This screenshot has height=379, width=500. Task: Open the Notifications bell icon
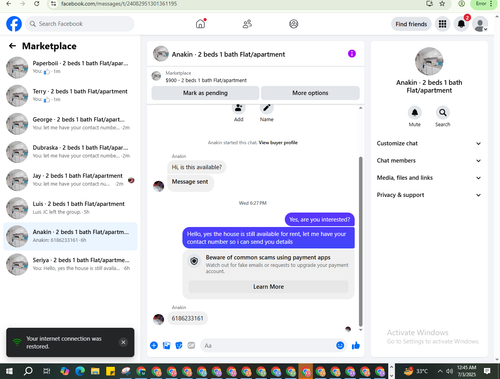tap(461, 24)
